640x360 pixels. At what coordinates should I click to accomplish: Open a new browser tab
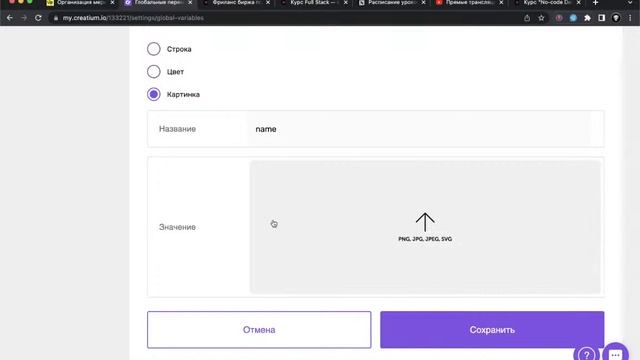point(596,2)
